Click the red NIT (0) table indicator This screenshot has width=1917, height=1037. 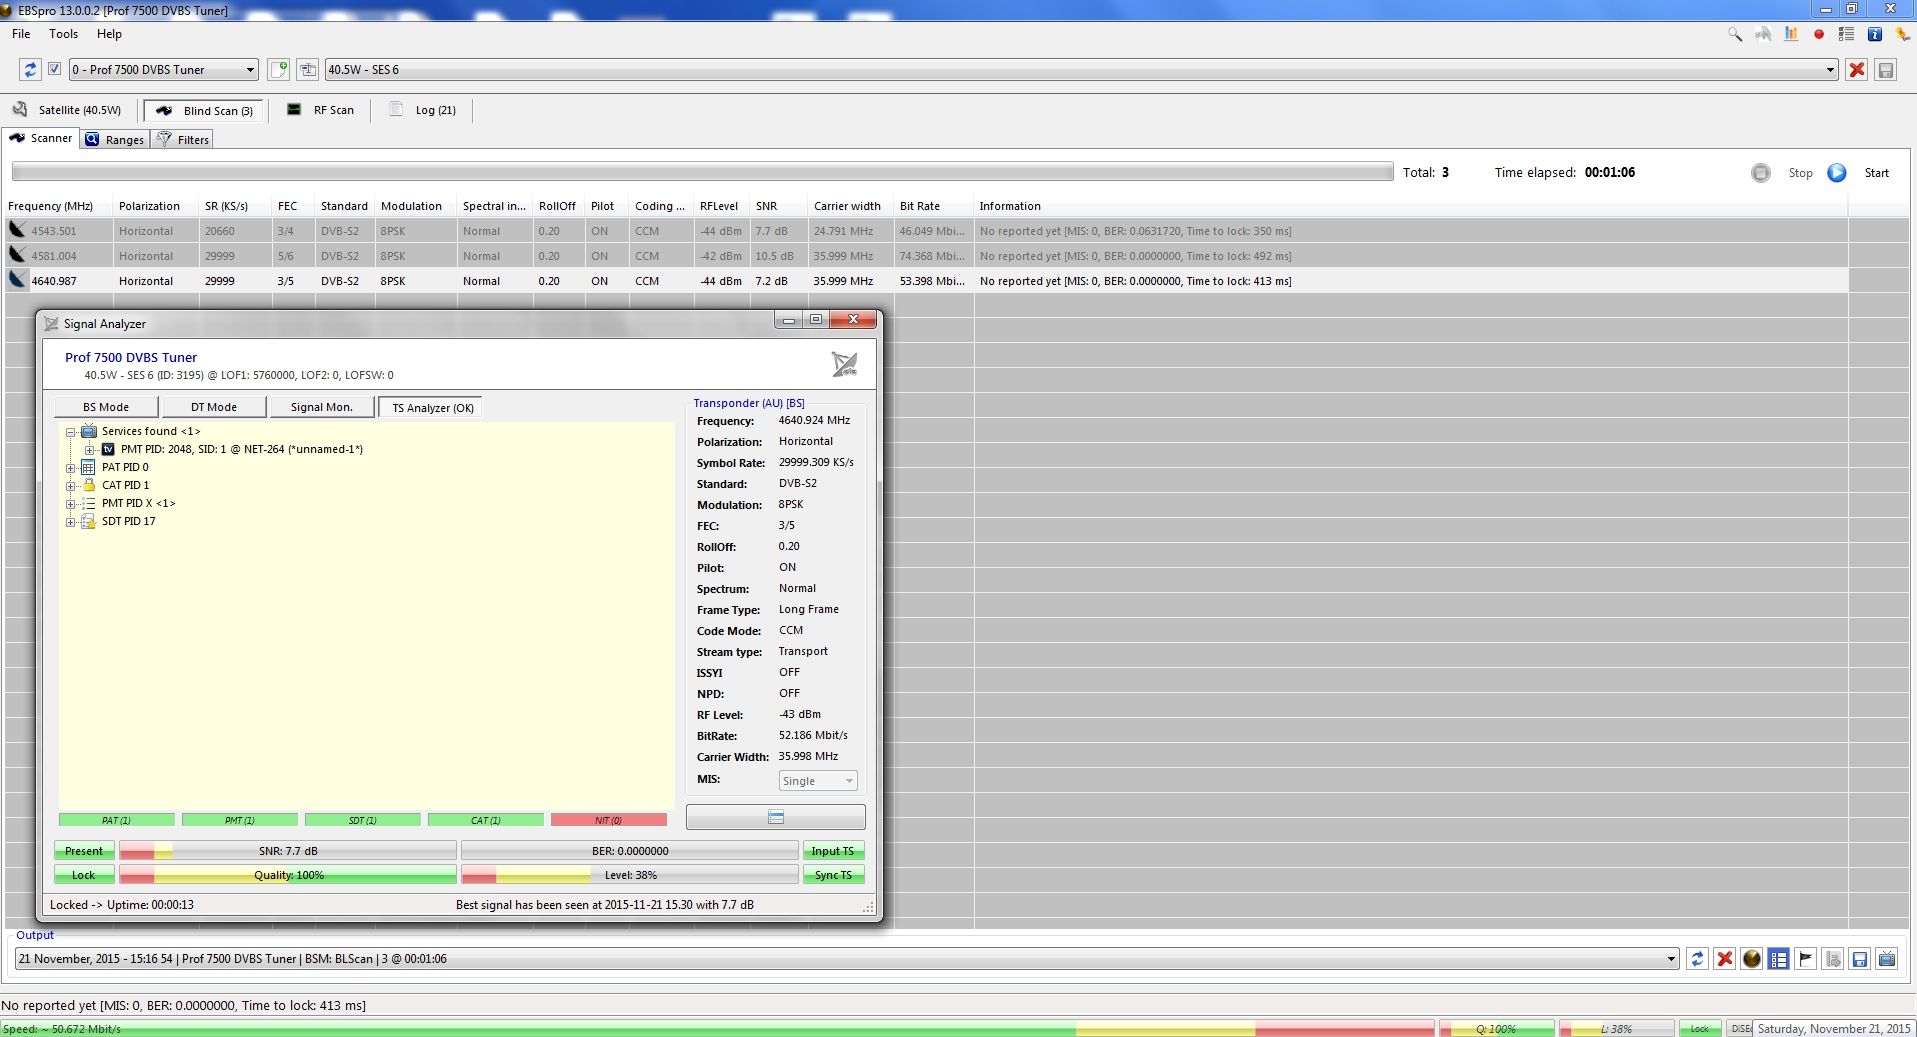click(608, 820)
